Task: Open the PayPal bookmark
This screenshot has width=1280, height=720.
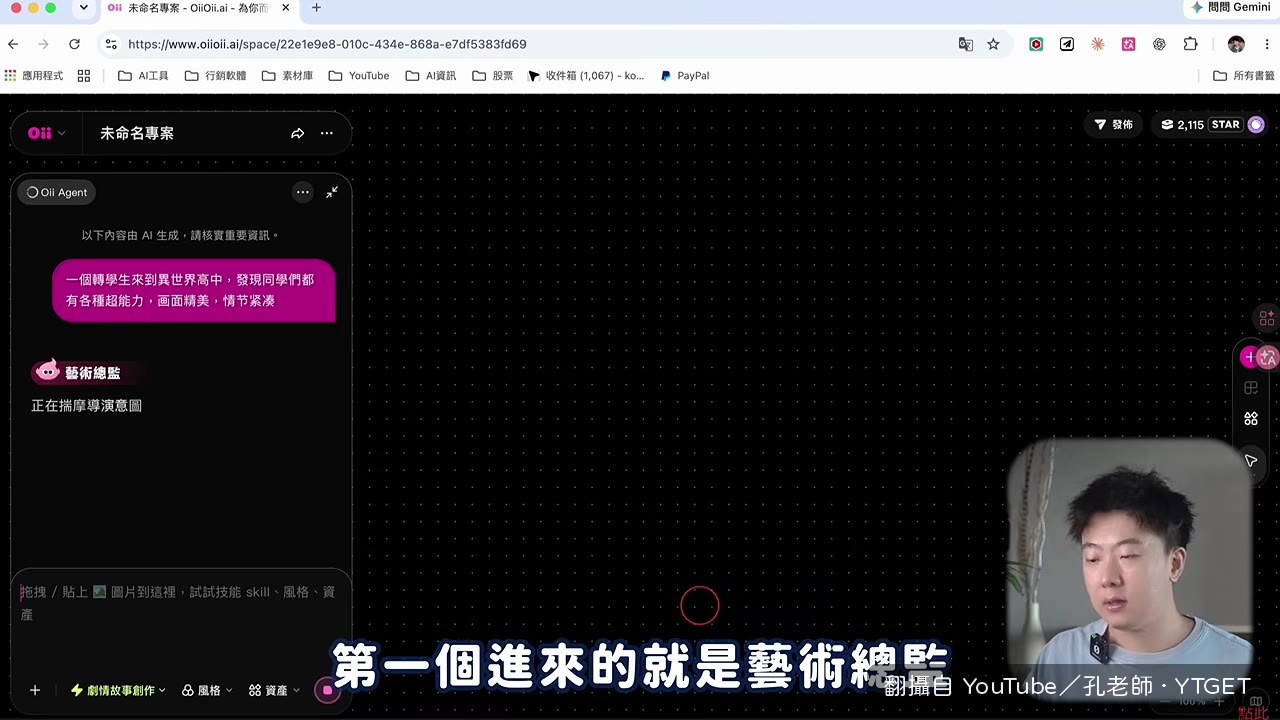Action: [685, 76]
